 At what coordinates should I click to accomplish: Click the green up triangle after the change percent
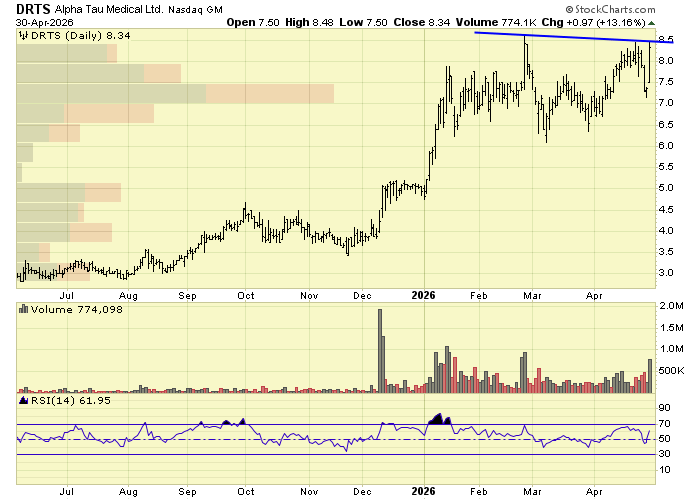[651, 23]
